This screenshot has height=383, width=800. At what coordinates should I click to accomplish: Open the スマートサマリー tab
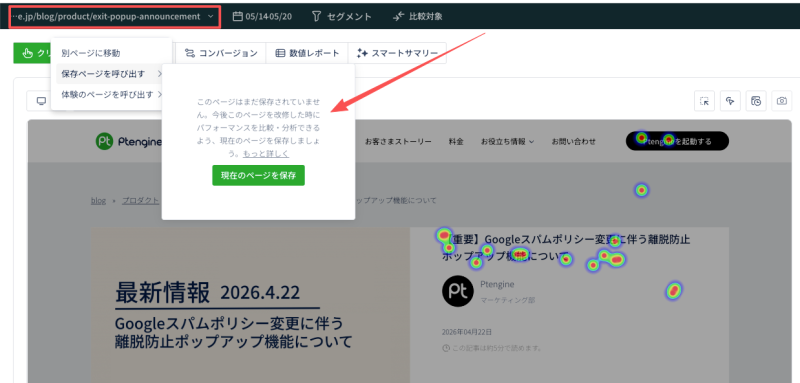coord(397,53)
